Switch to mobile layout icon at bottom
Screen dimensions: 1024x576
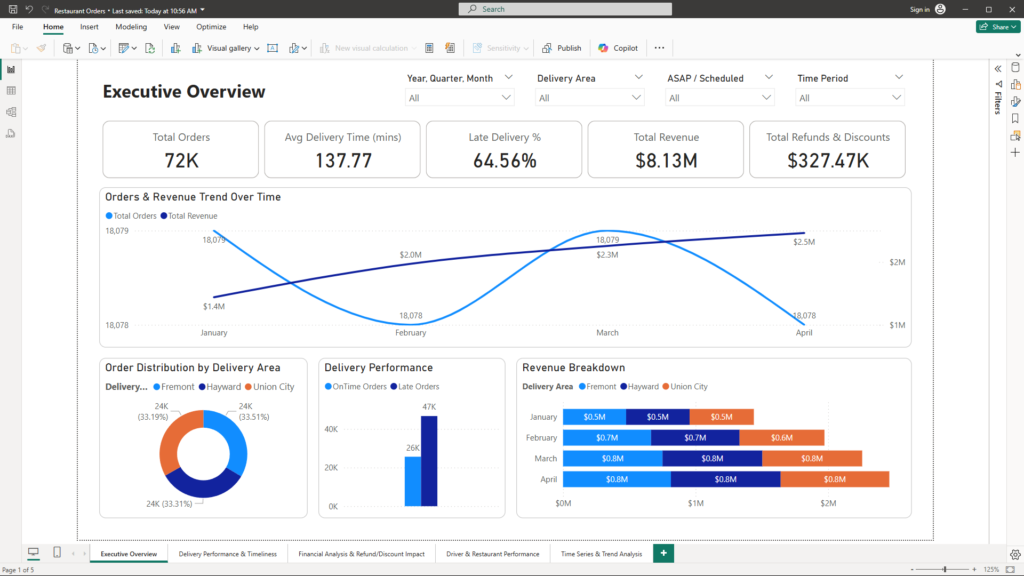point(57,553)
